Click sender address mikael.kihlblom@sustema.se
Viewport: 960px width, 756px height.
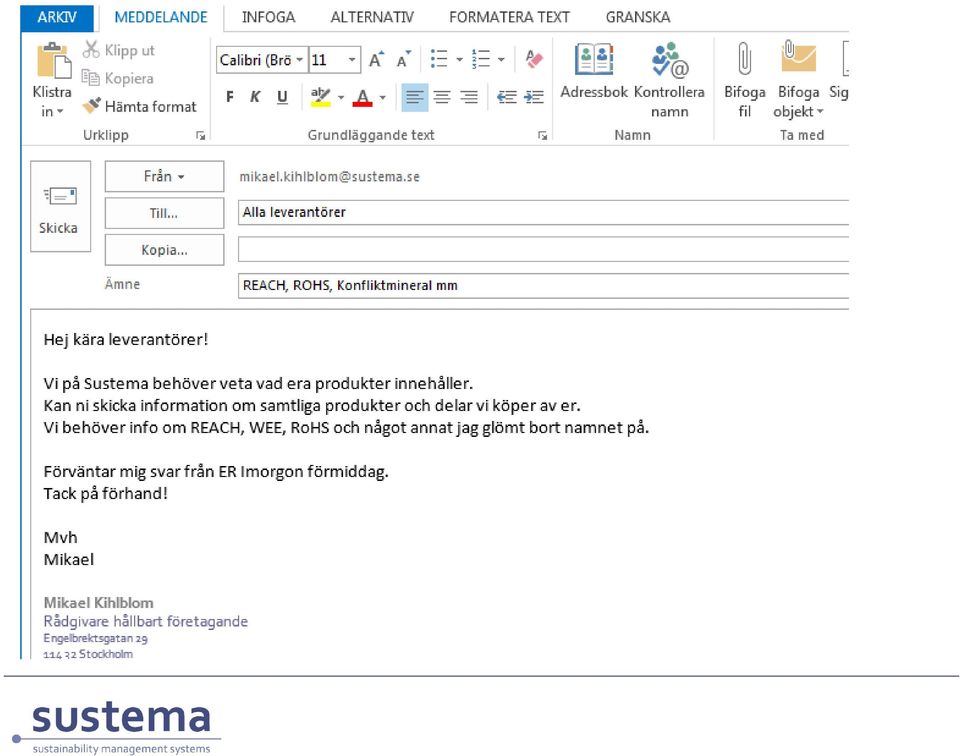click(329, 176)
